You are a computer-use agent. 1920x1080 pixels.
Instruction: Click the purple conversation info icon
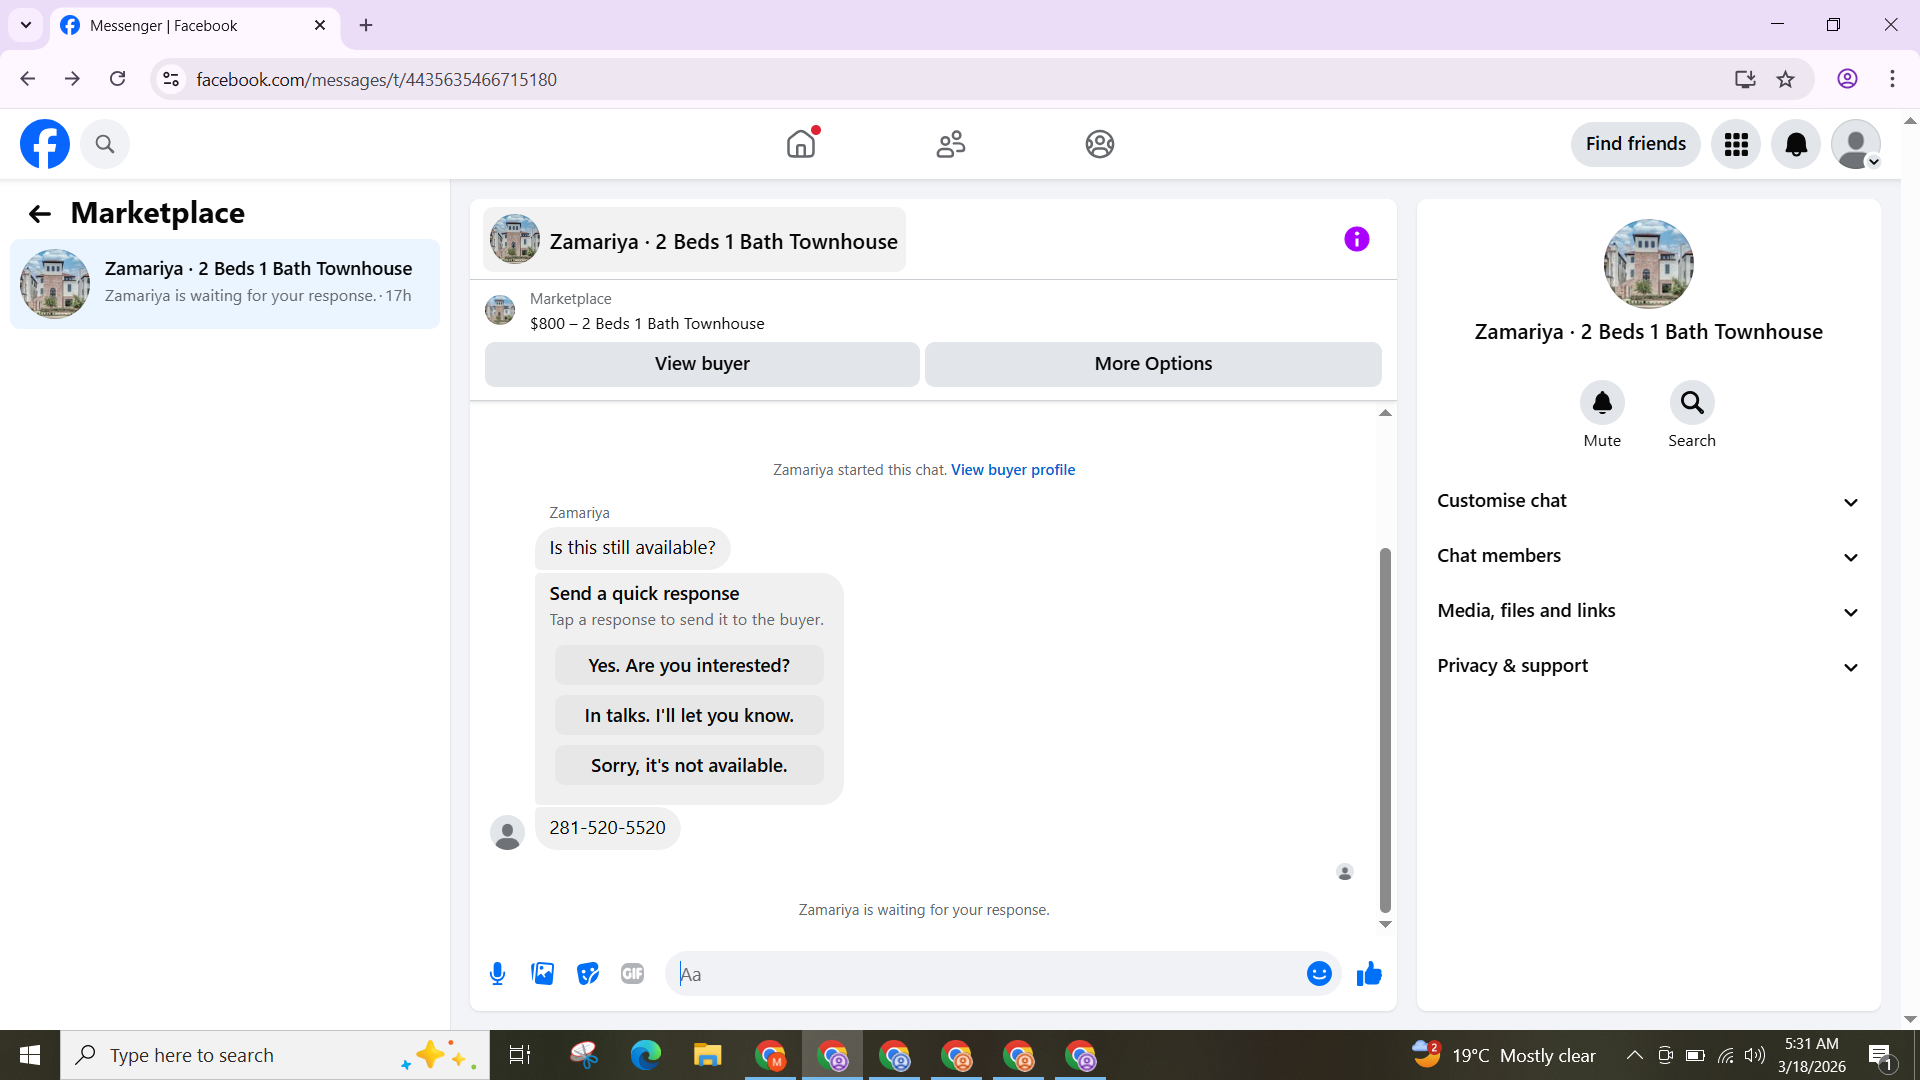pyautogui.click(x=1356, y=239)
